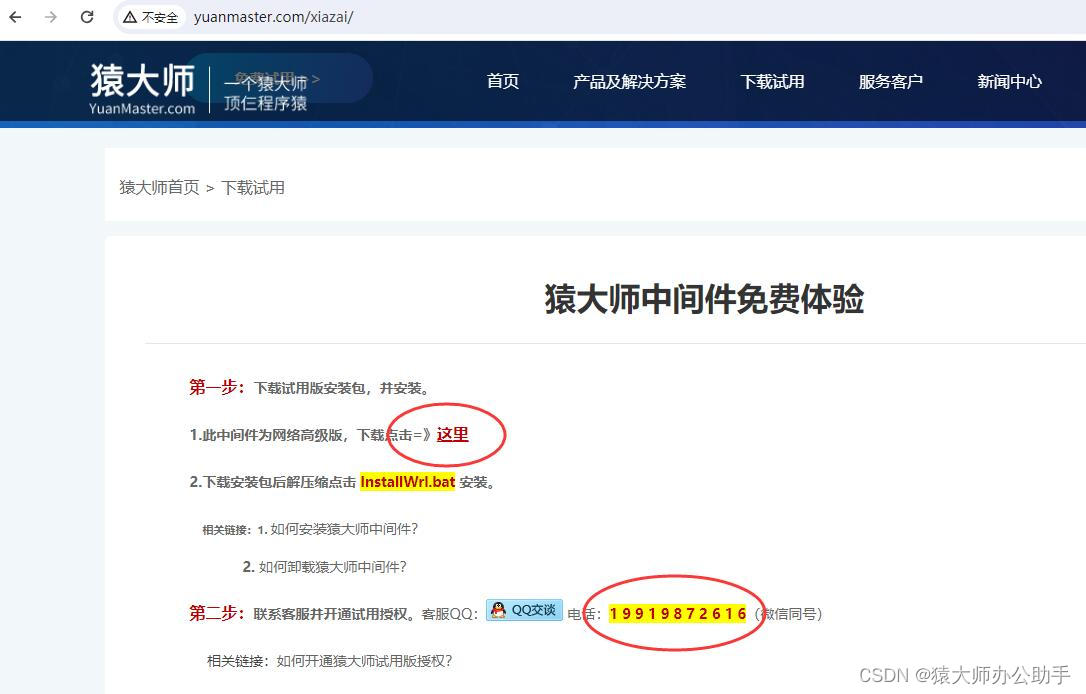Screen dimensions: 1086x694
Task: Click the 一个猿大师 顶仨程序猿 slogan
Action: pos(266,93)
